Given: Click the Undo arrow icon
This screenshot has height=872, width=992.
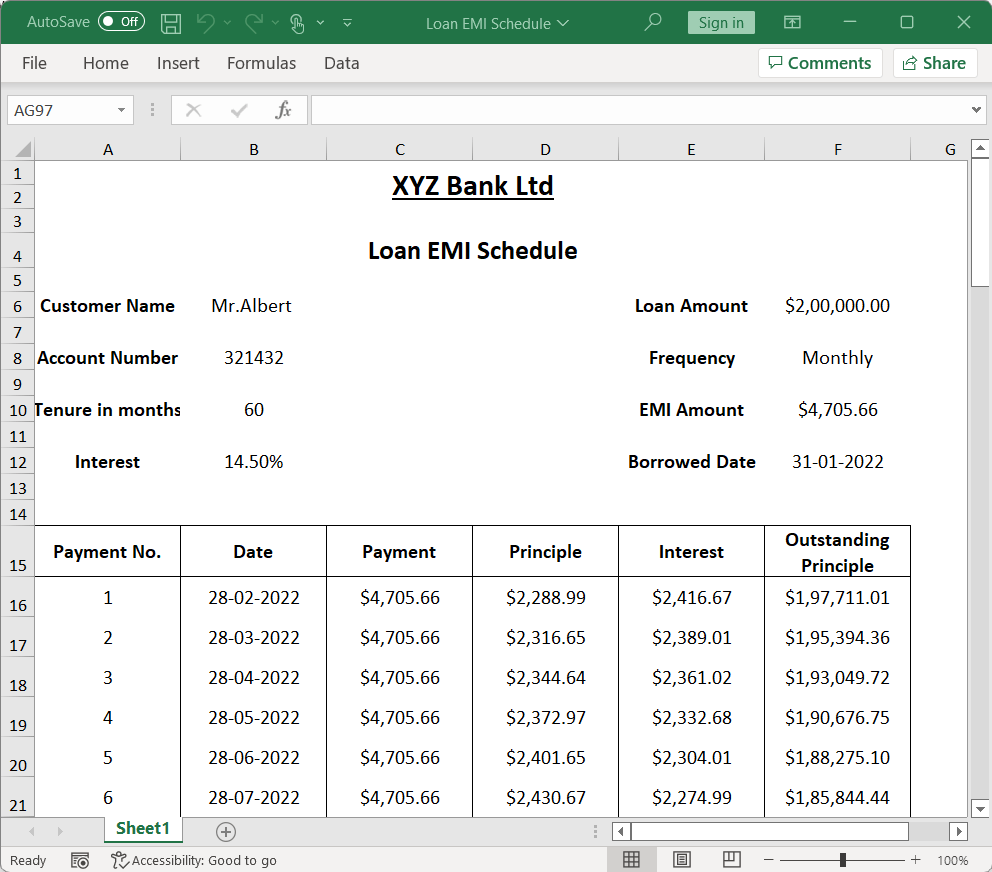Looking at the screenshot, I should tap(205, 22).
